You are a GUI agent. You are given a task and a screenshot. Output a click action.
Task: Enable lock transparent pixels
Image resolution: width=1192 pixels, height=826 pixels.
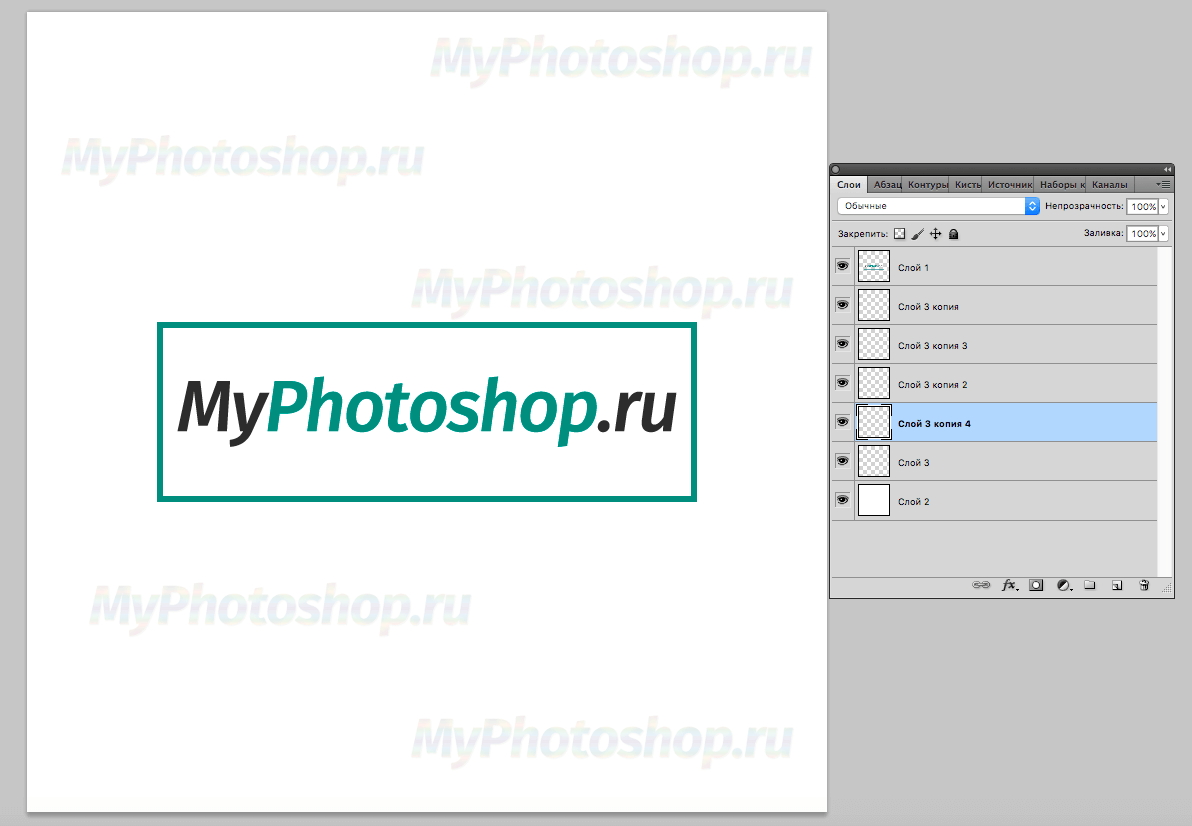coord(899,233)
